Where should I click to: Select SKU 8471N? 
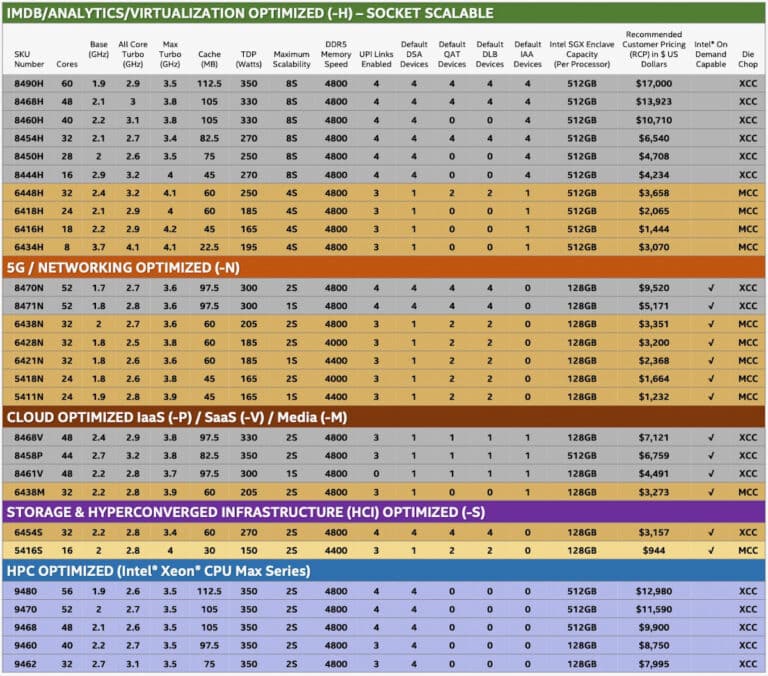tap(29, 306)
